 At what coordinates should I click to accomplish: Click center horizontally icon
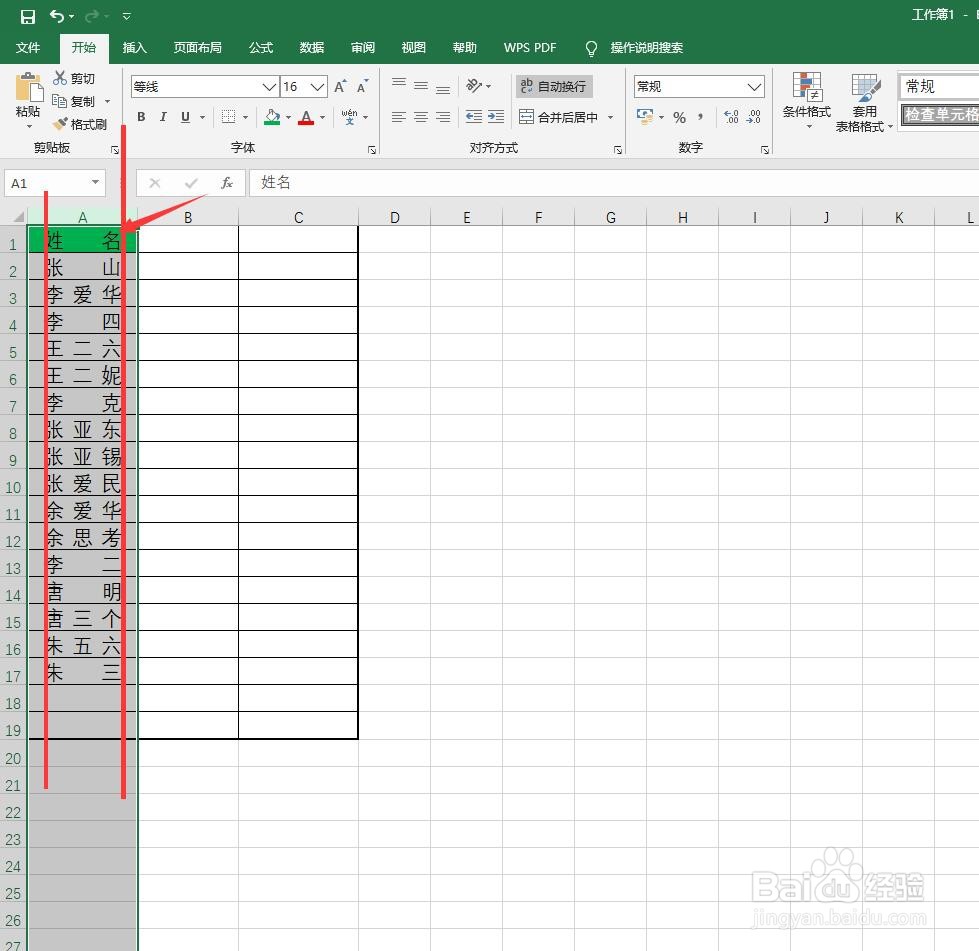pyautogui.click(x=421, y=117)
